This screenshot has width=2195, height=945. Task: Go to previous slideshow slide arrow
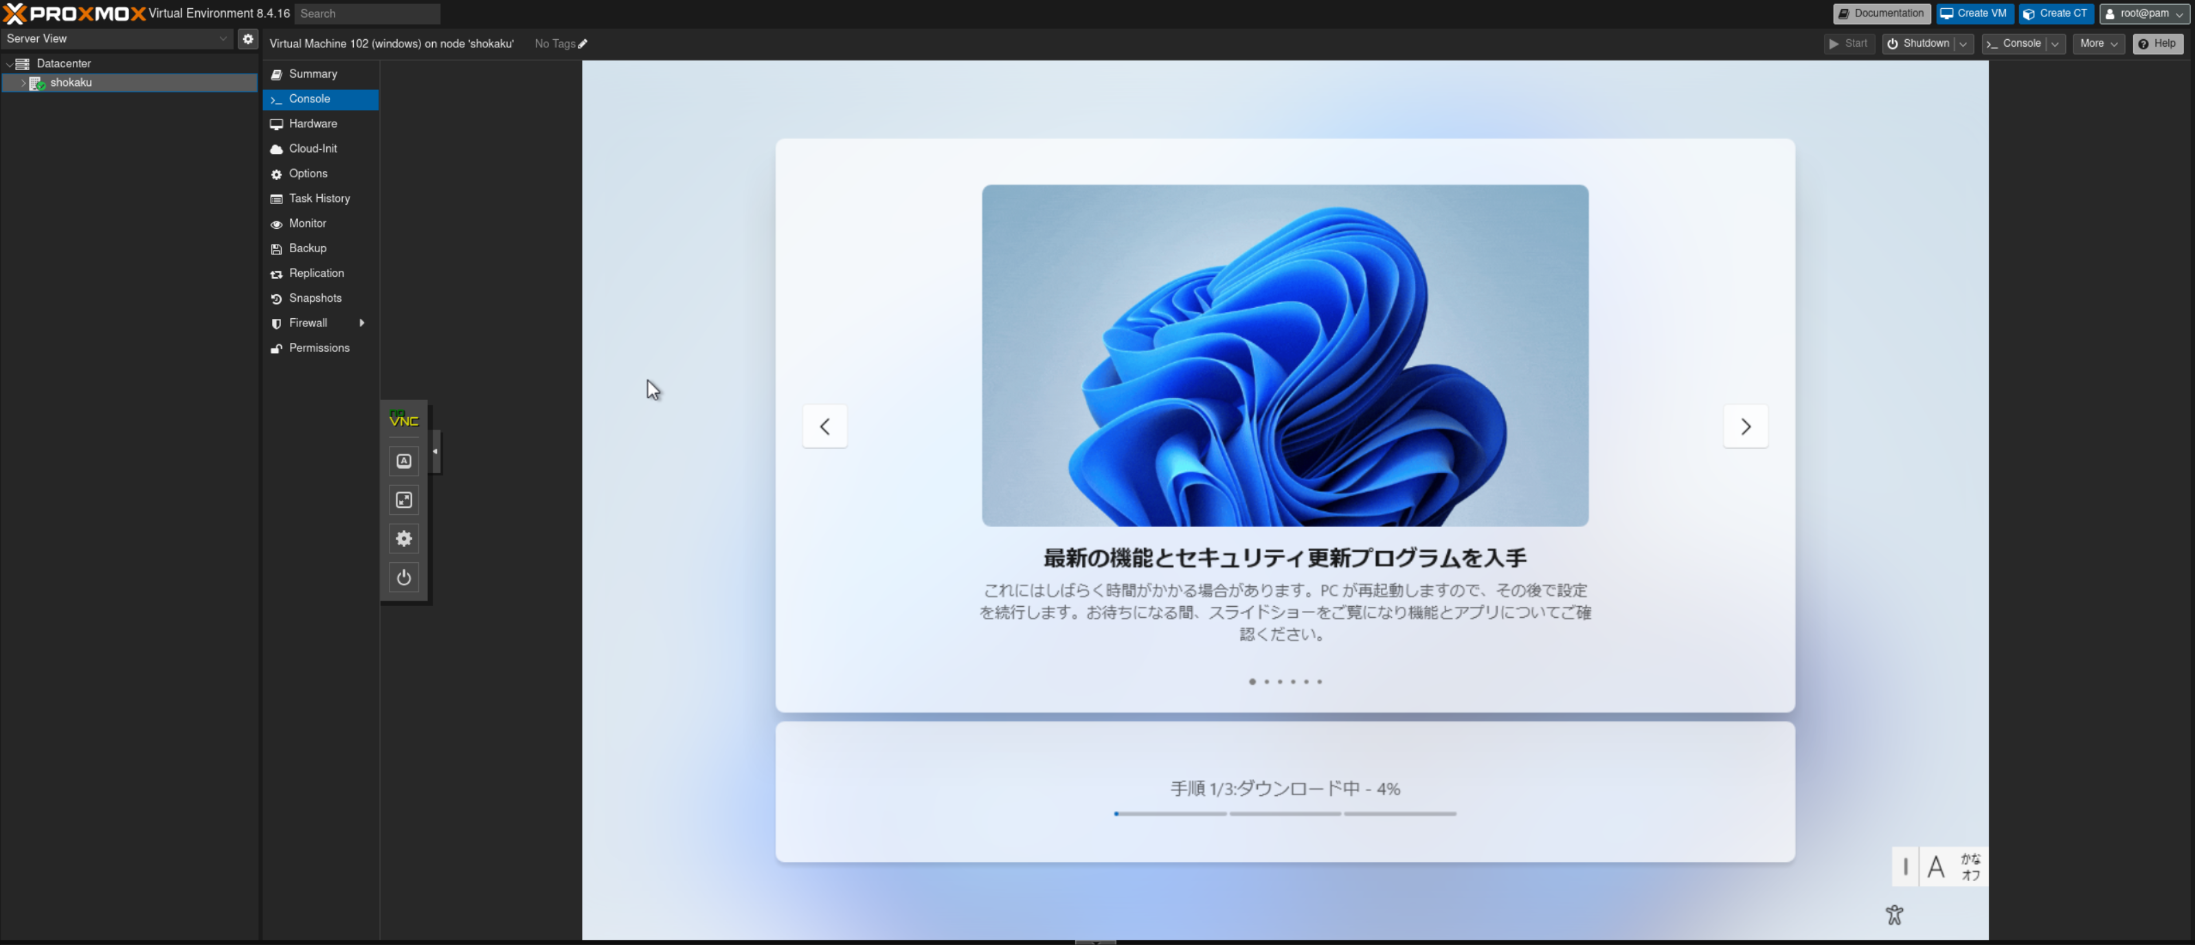(825, 427)
